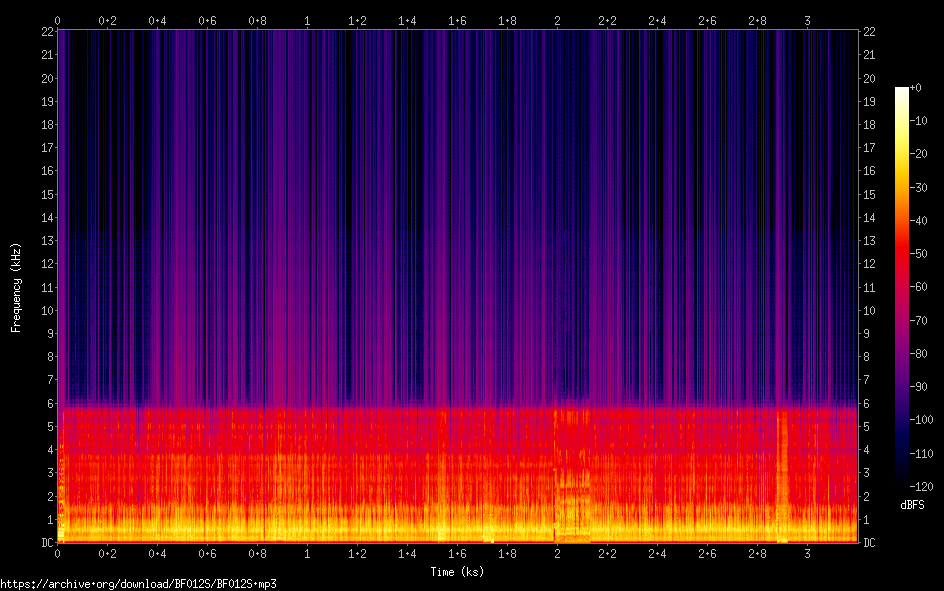Click "DC" on the left frequency axis
This screenshot has width=944, height=591.
point(47,543)
